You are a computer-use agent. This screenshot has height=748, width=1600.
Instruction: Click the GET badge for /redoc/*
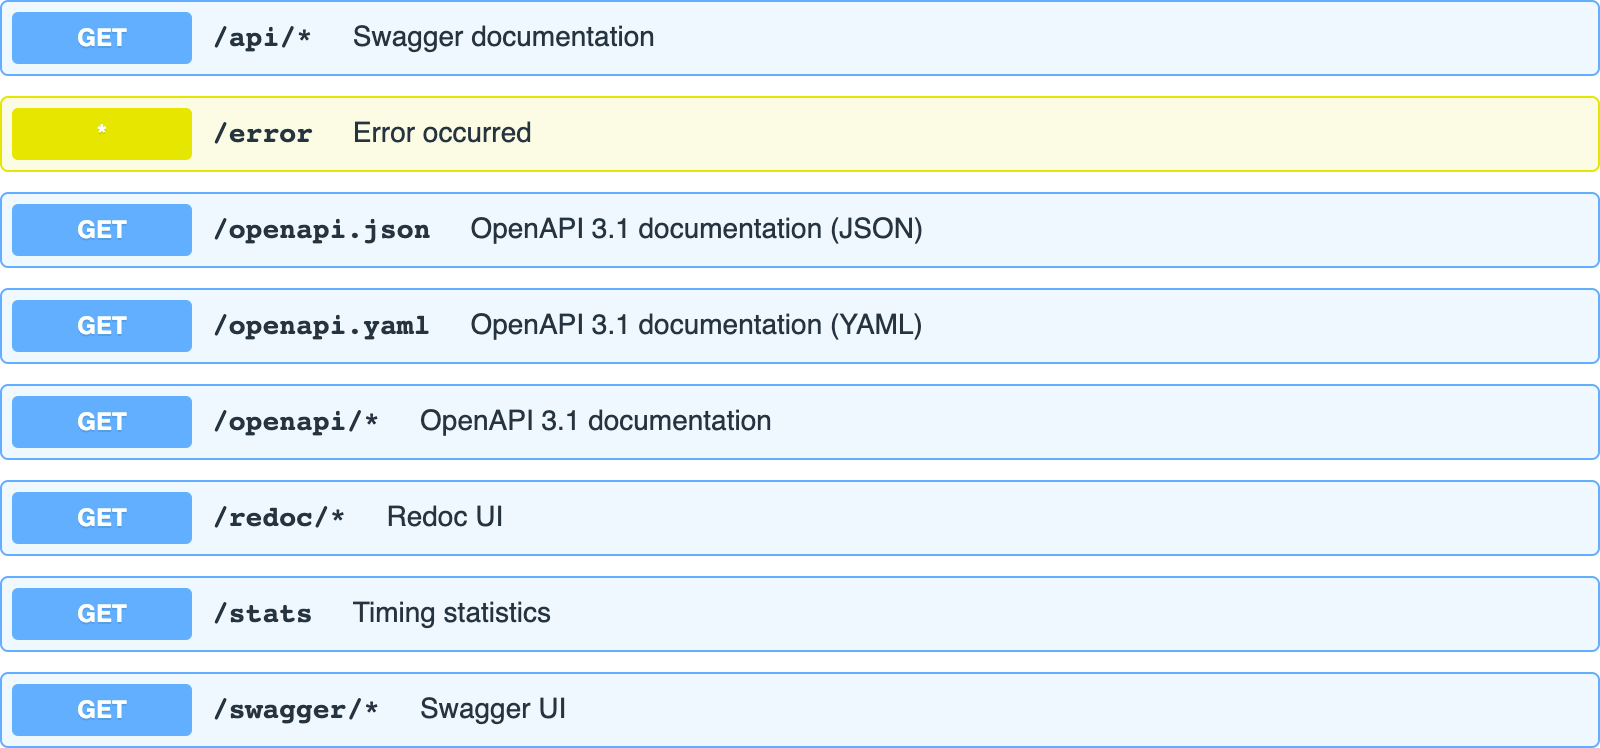tap(102, 518)
